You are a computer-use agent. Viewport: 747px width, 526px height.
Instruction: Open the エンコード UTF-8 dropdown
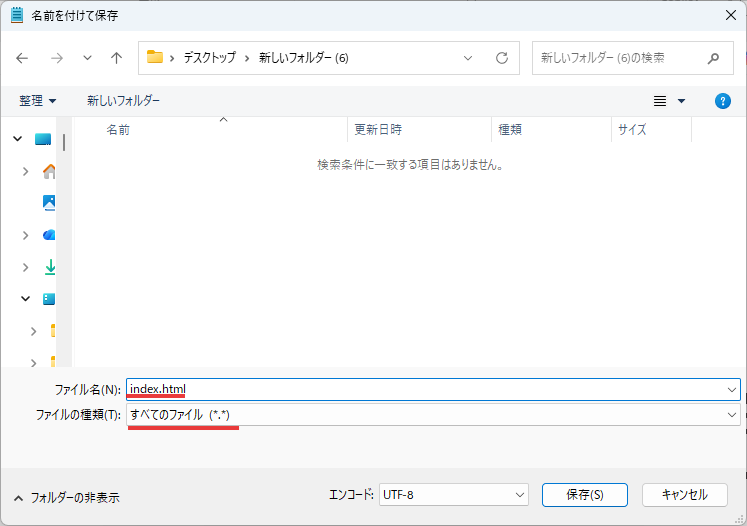click(x=453, y=495)
